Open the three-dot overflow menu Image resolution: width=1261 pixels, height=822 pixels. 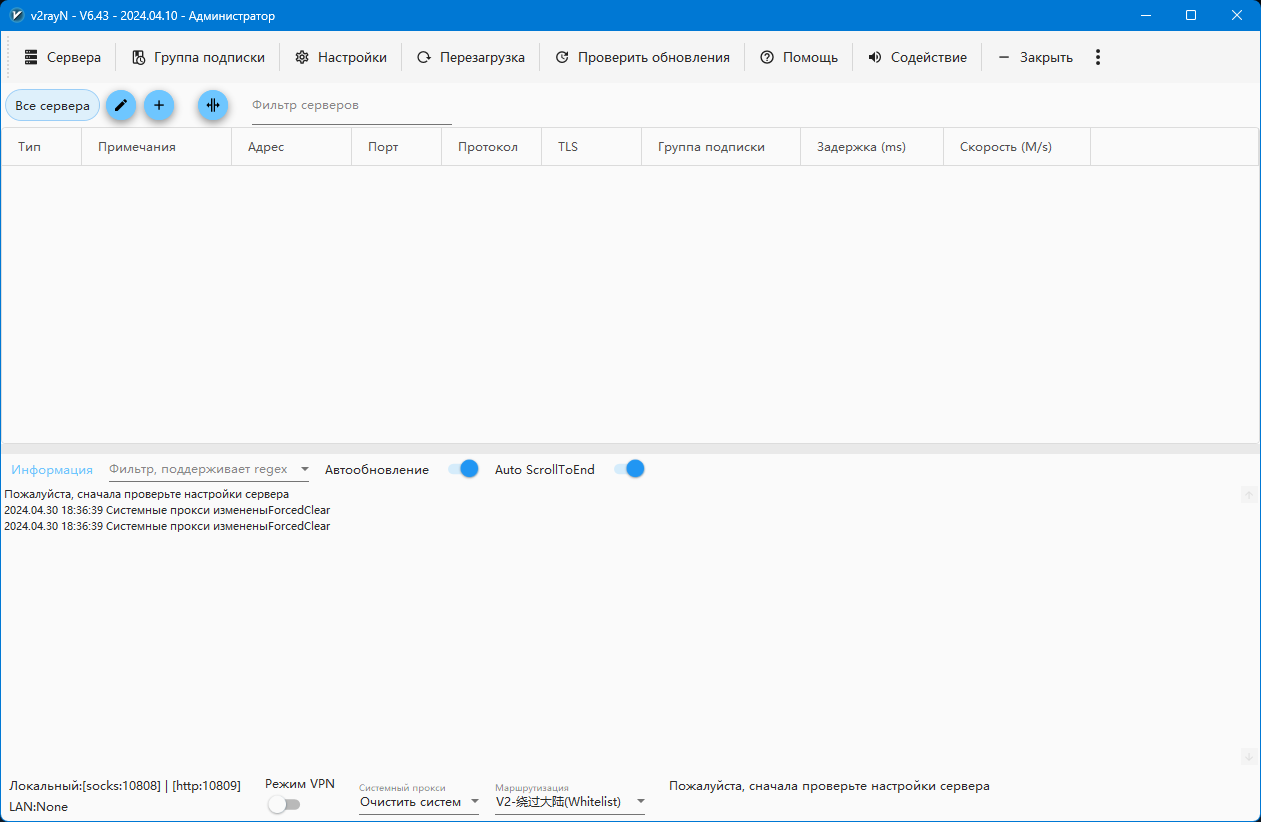point(1098,57)
